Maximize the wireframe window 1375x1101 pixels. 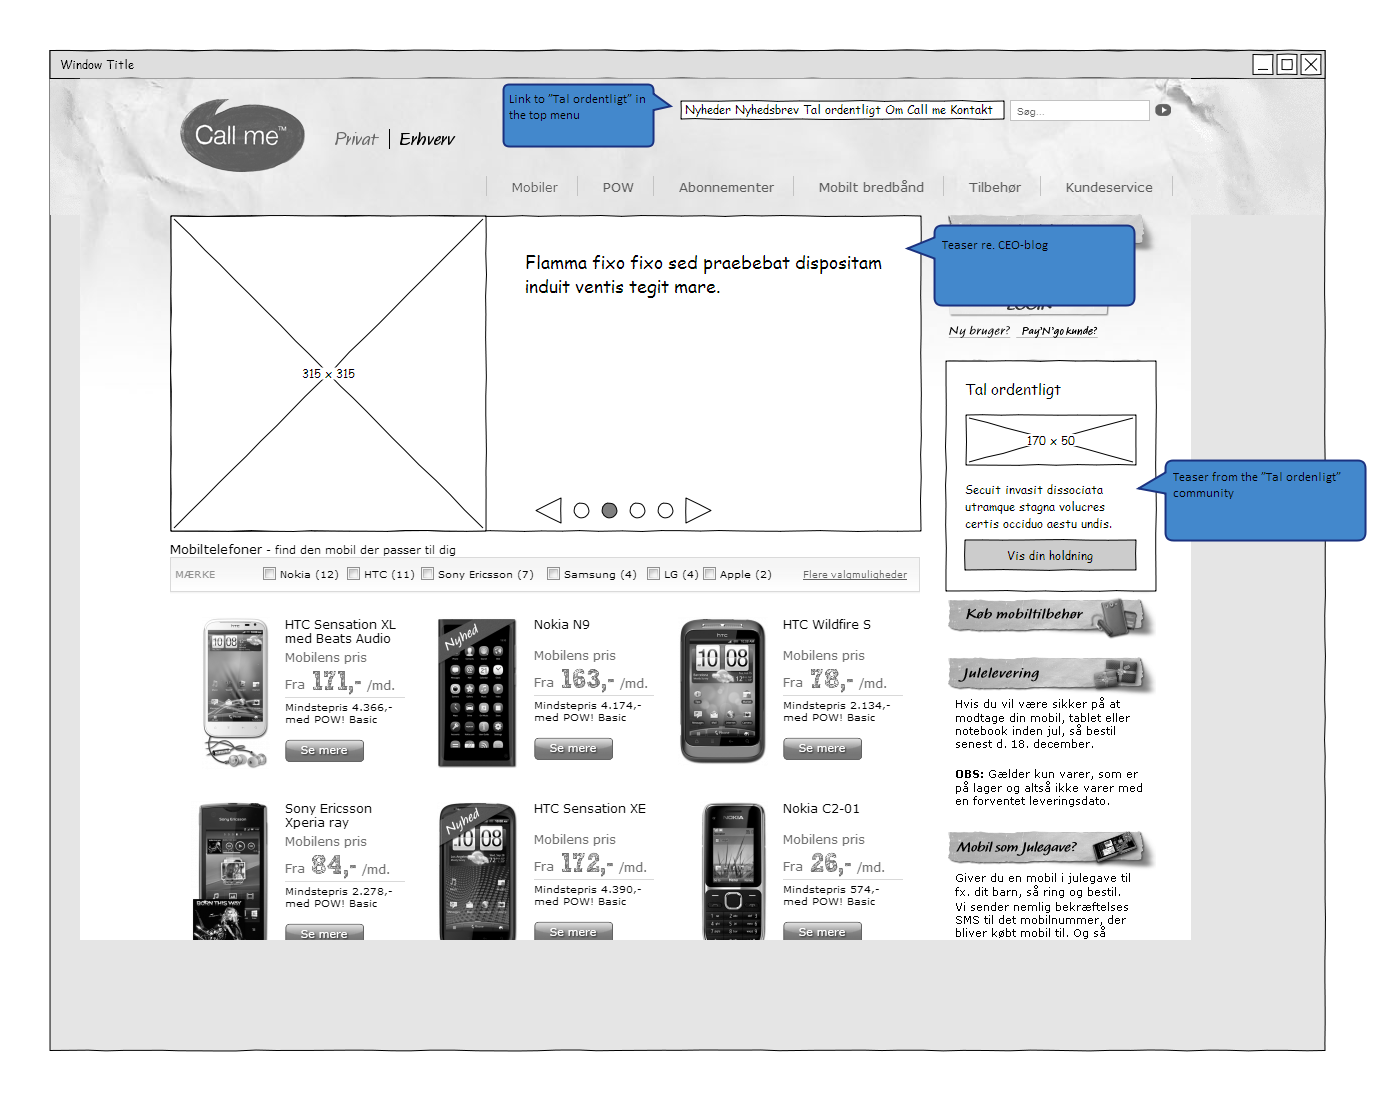click(1287, 65)
